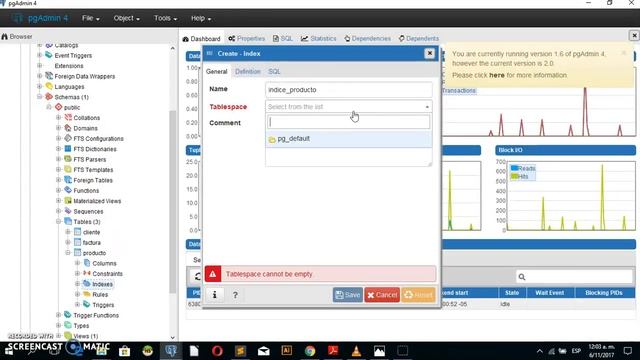Viewport: 640px width, 360px height.
Task: Dismiss the version update notification
Action: (x=624, y=53)
